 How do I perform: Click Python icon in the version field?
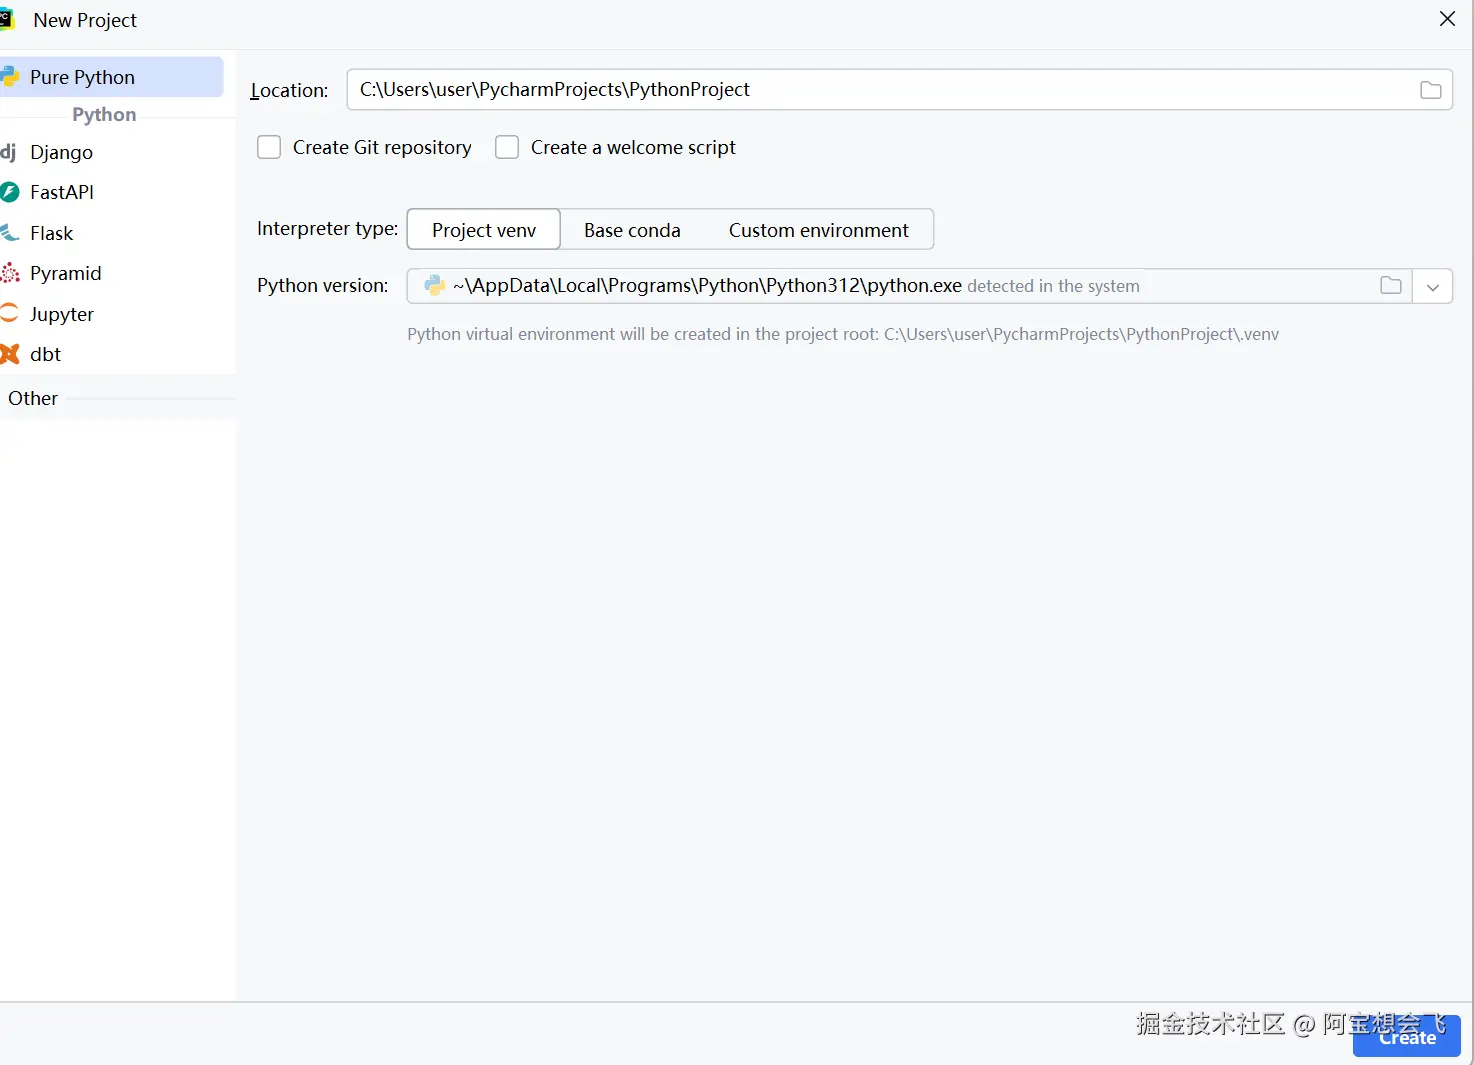(435, 285)
